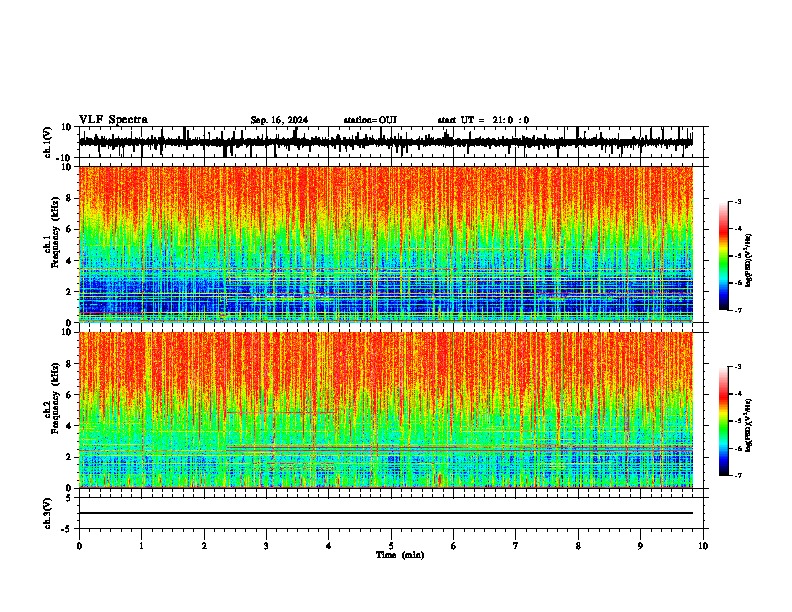Click the "ch.3(V)" axis label

click(x=47, y=513)
